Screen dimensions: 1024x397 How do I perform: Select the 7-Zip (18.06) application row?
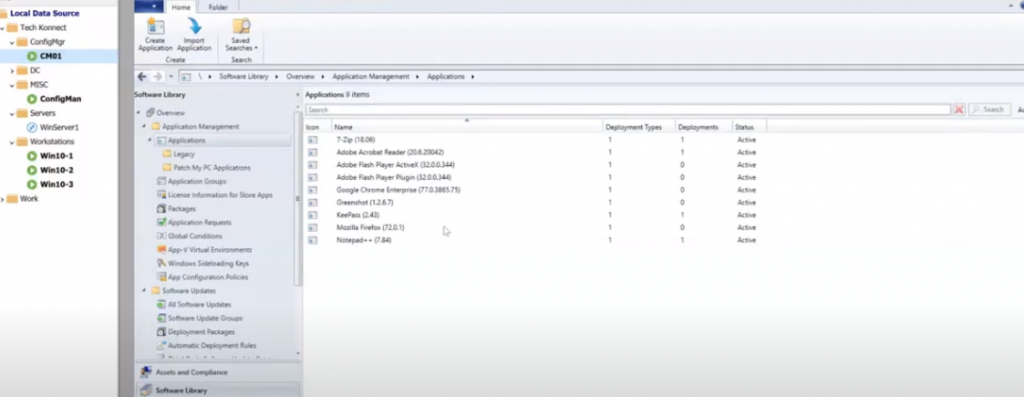pos(536,140)
